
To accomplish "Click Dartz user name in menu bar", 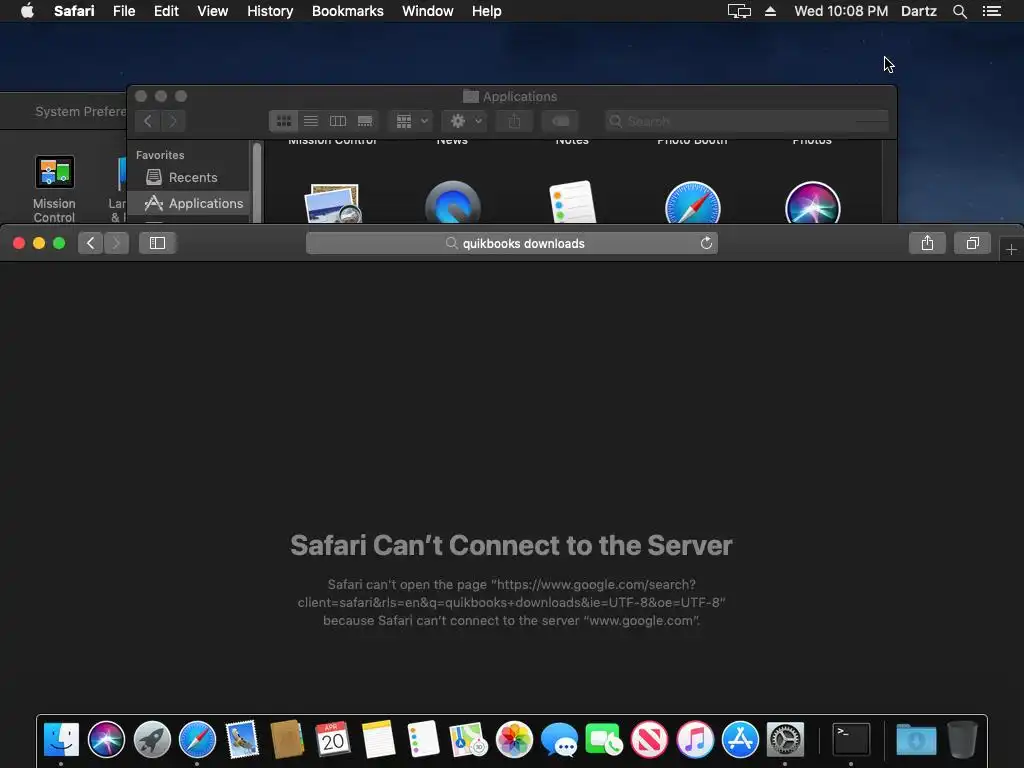I will (918, 11).
